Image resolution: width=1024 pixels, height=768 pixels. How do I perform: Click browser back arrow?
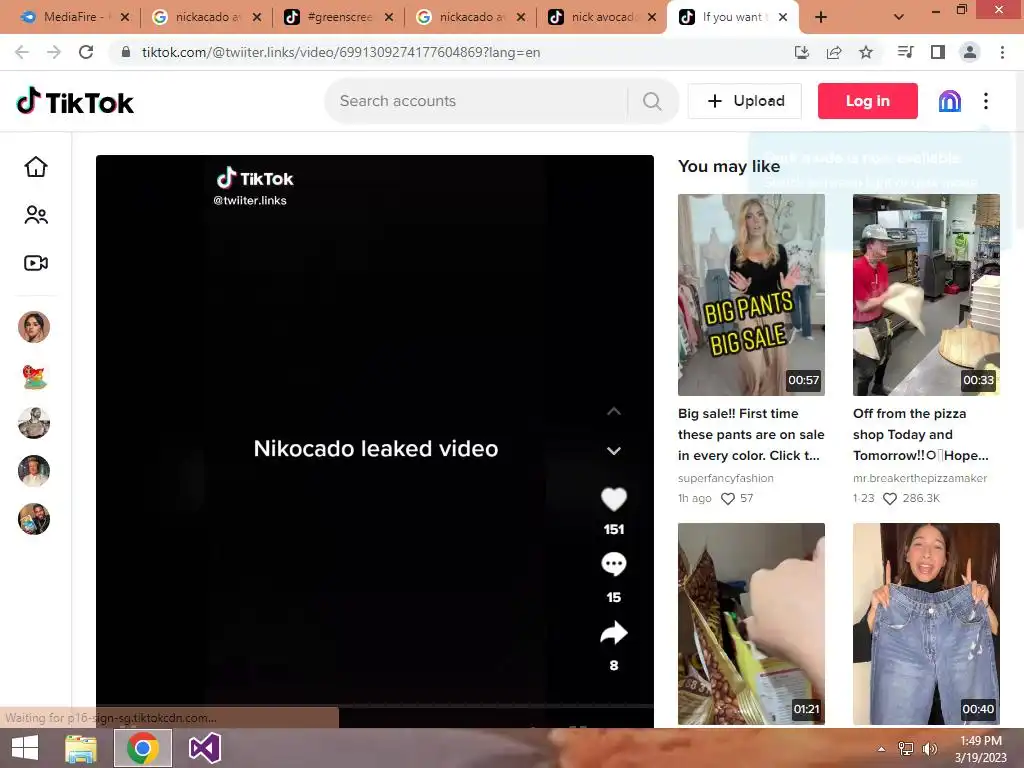tap(22, 52)
